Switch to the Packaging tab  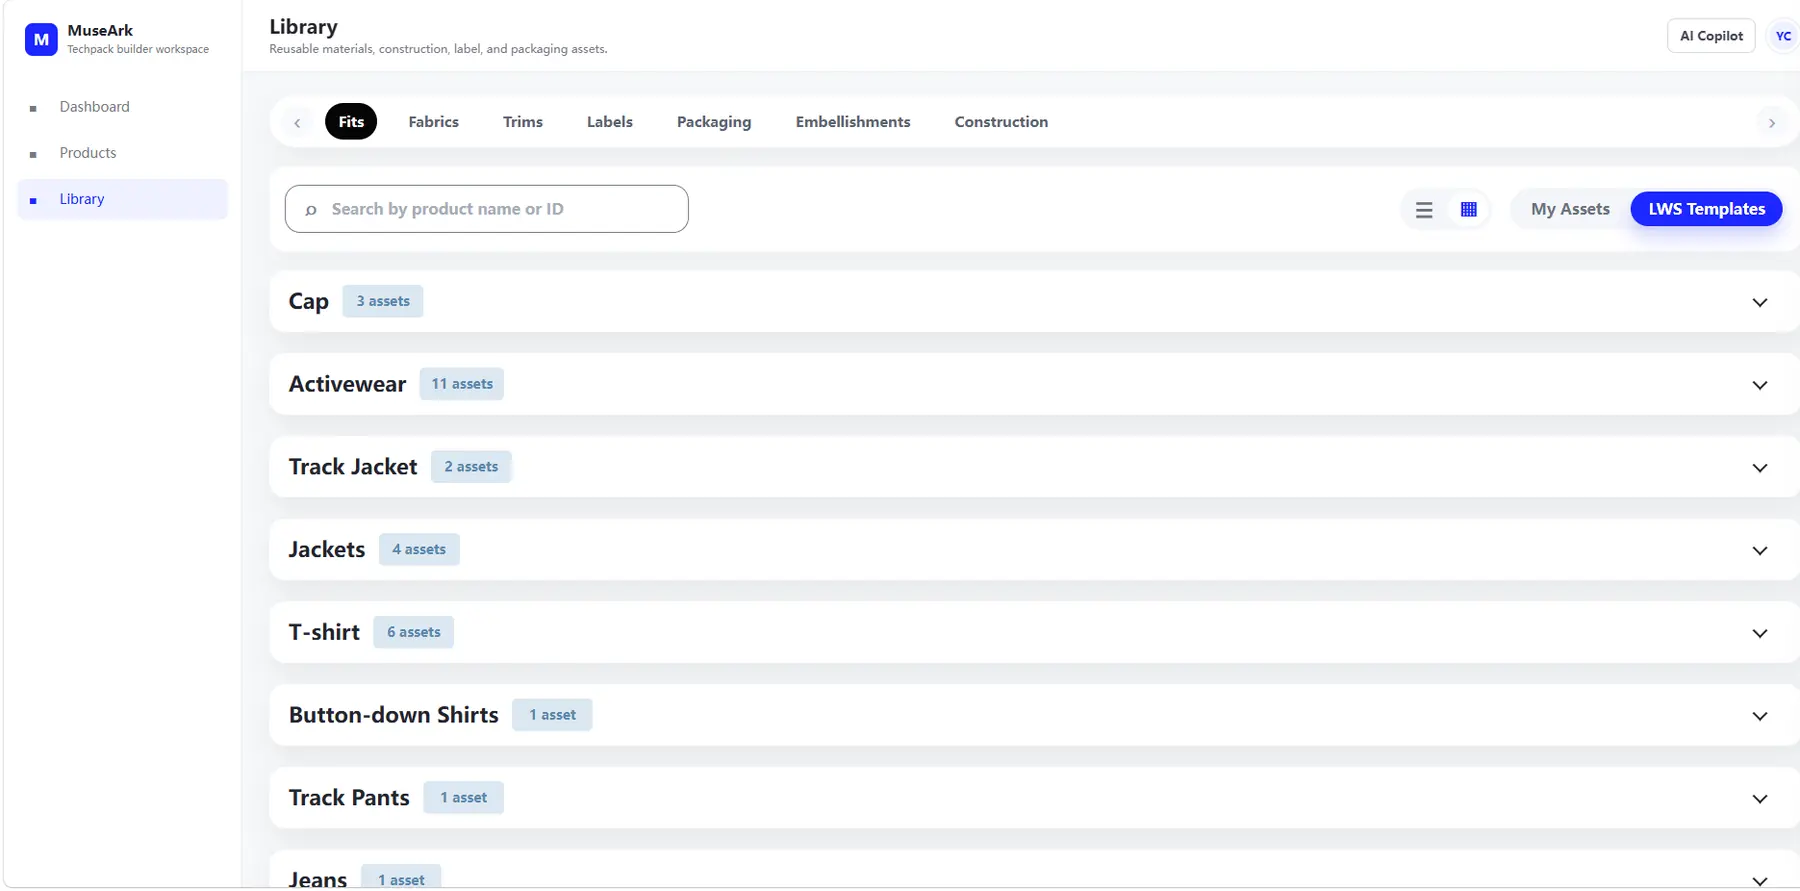pyautogui.click(x=714, y=122)
